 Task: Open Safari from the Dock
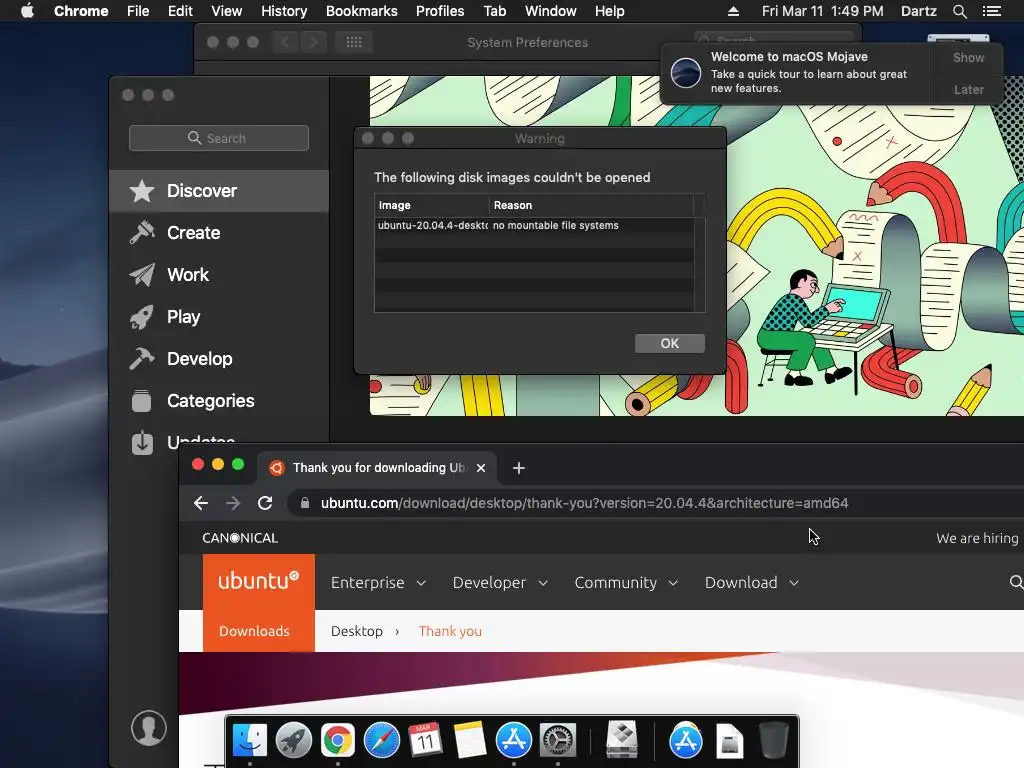point(381,740)
